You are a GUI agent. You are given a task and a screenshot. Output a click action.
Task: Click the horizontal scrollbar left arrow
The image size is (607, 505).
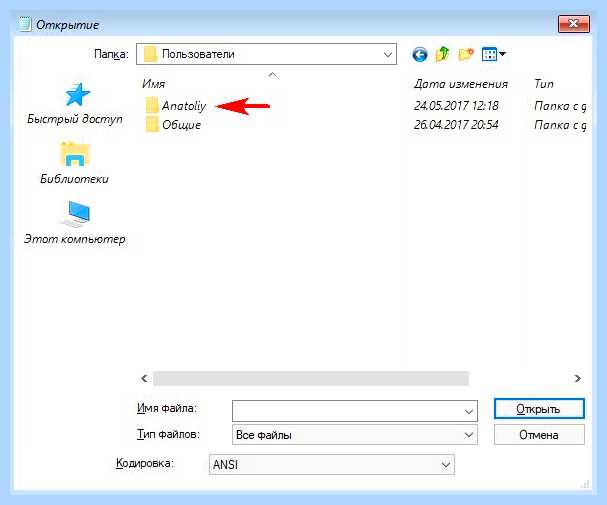(x=144, y=378)
